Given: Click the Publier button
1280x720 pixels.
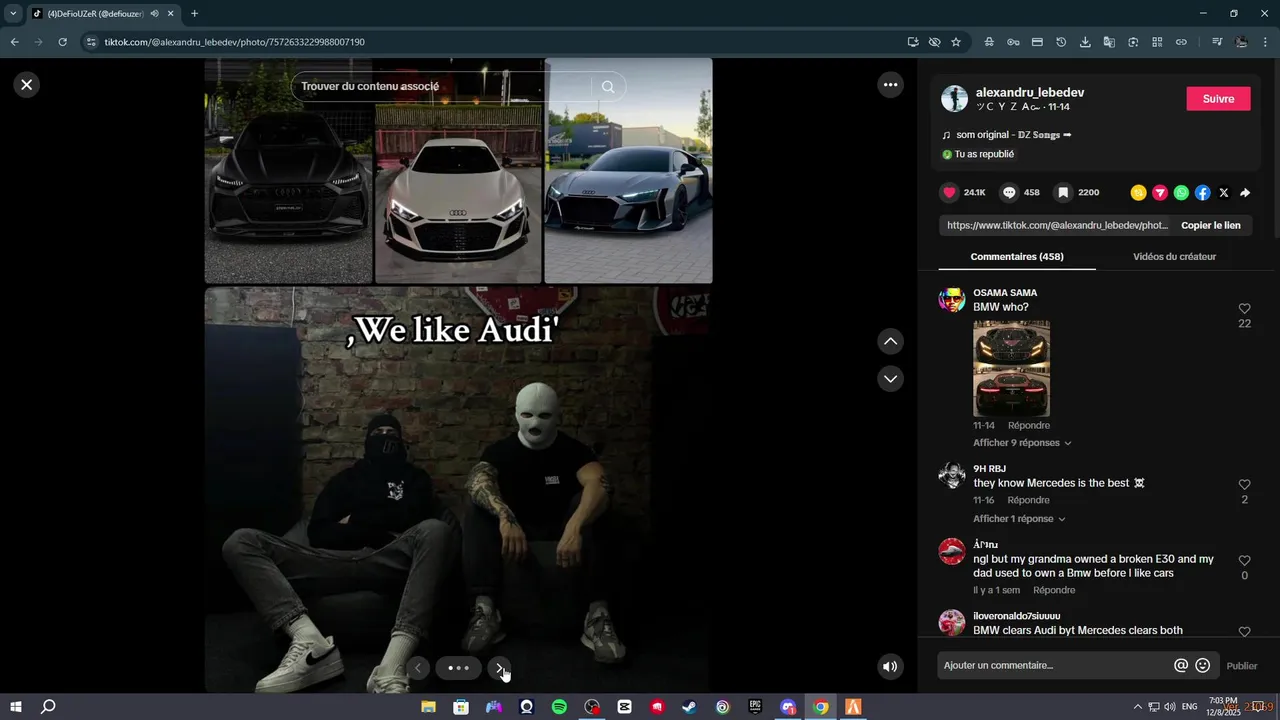Looking at the screenshot, I should click(x=1242, y=666).
